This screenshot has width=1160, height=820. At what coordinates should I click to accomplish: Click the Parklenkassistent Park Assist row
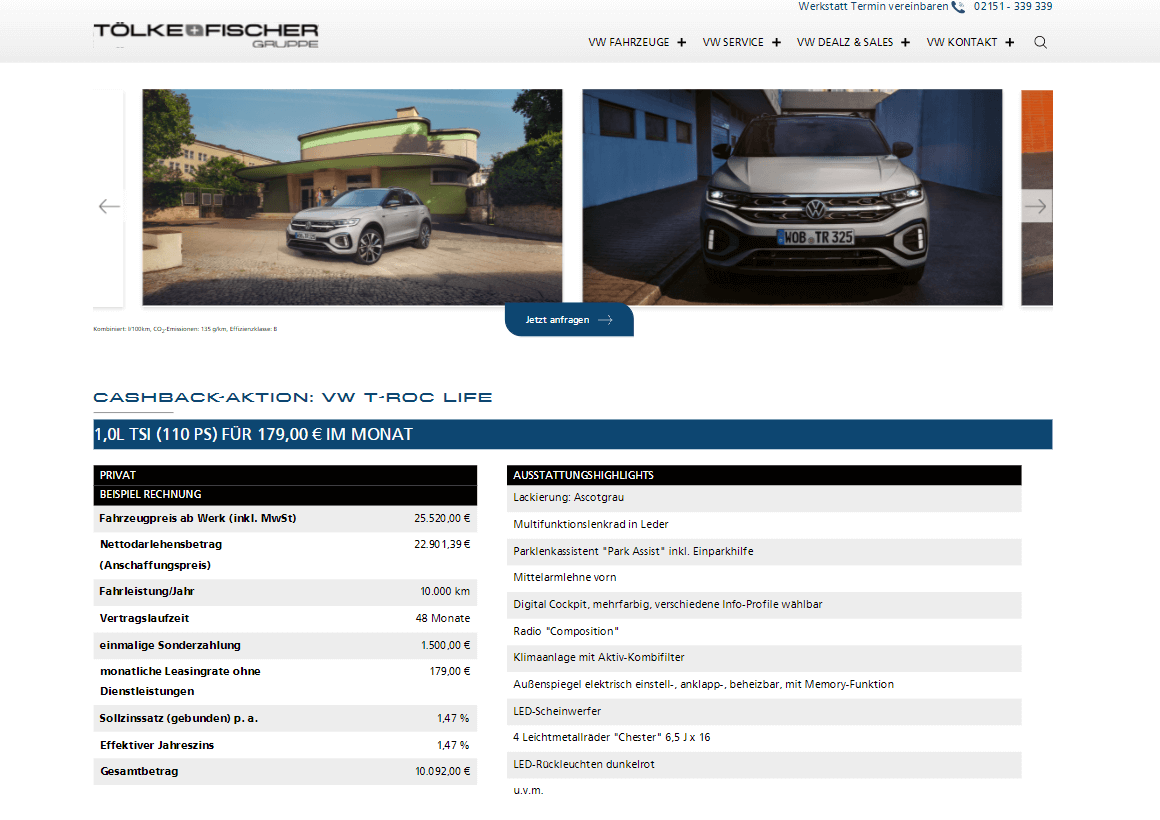764,551
